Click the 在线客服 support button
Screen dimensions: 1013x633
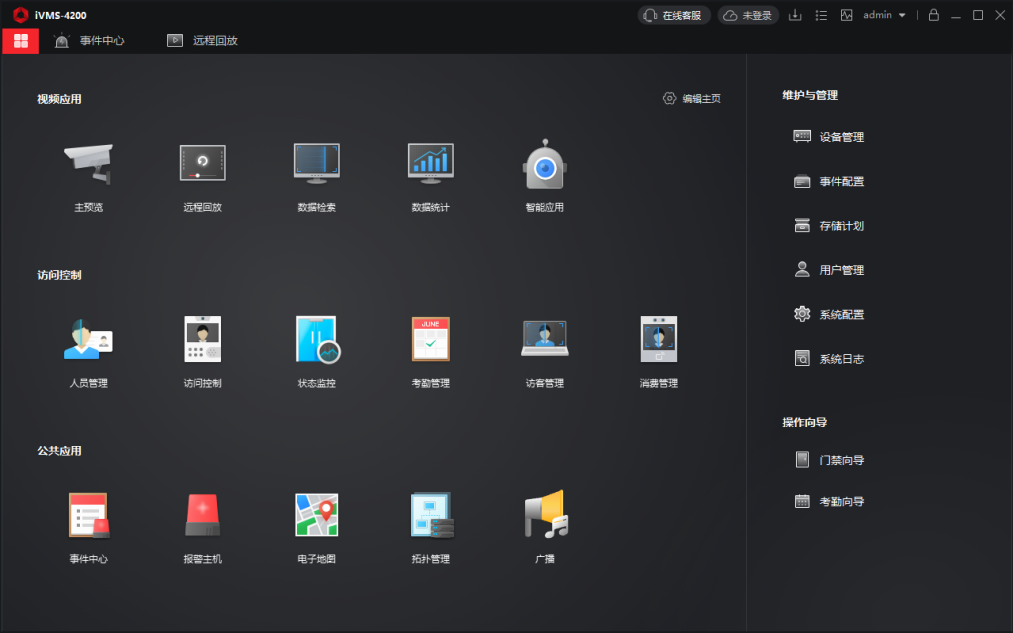[674, 15]
